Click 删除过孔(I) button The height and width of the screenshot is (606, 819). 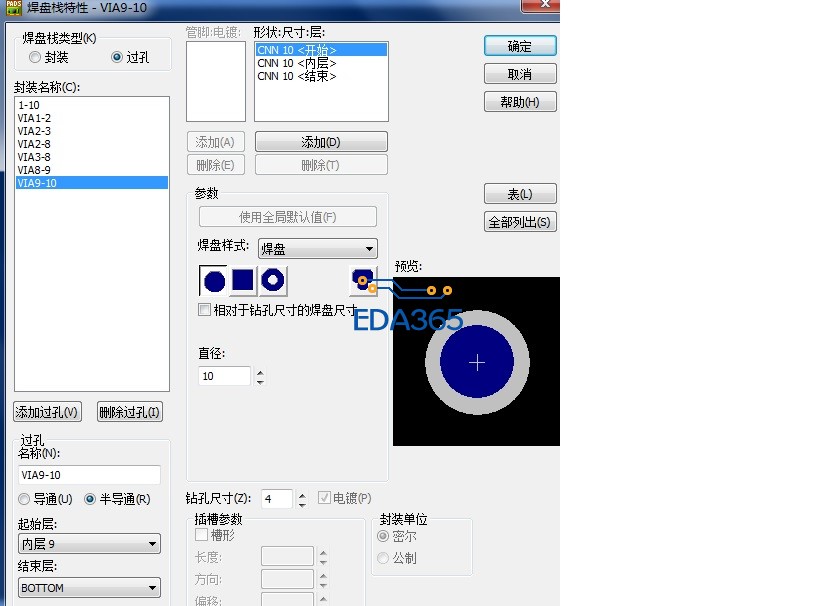[x=130, y=412]
